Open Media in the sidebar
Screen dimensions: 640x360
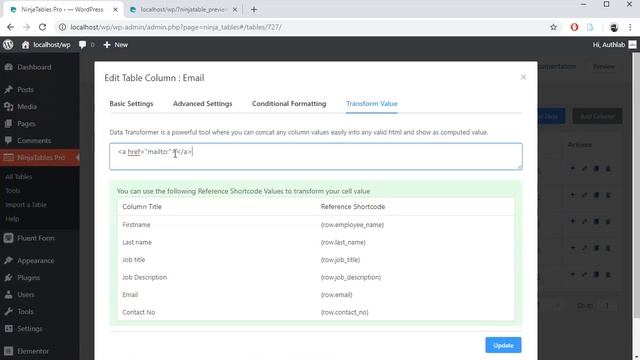click(x=27, y=107)
